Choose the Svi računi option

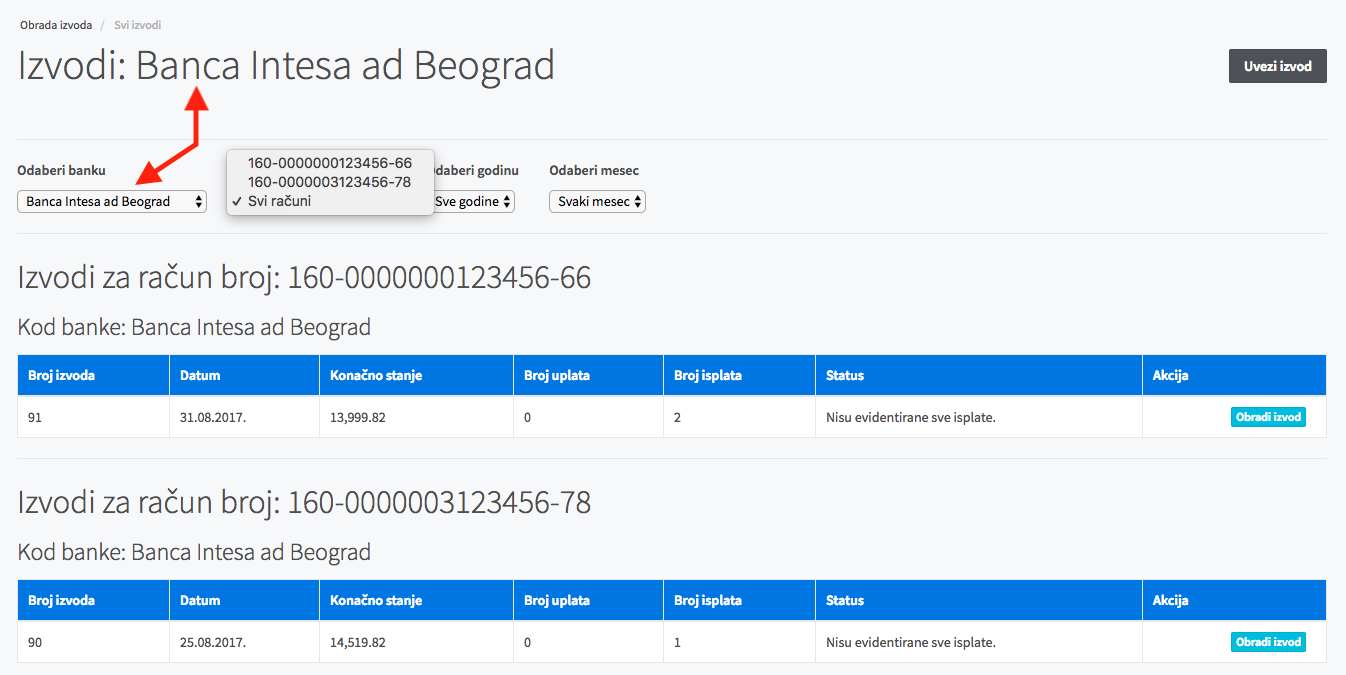[x=330, y=201]
